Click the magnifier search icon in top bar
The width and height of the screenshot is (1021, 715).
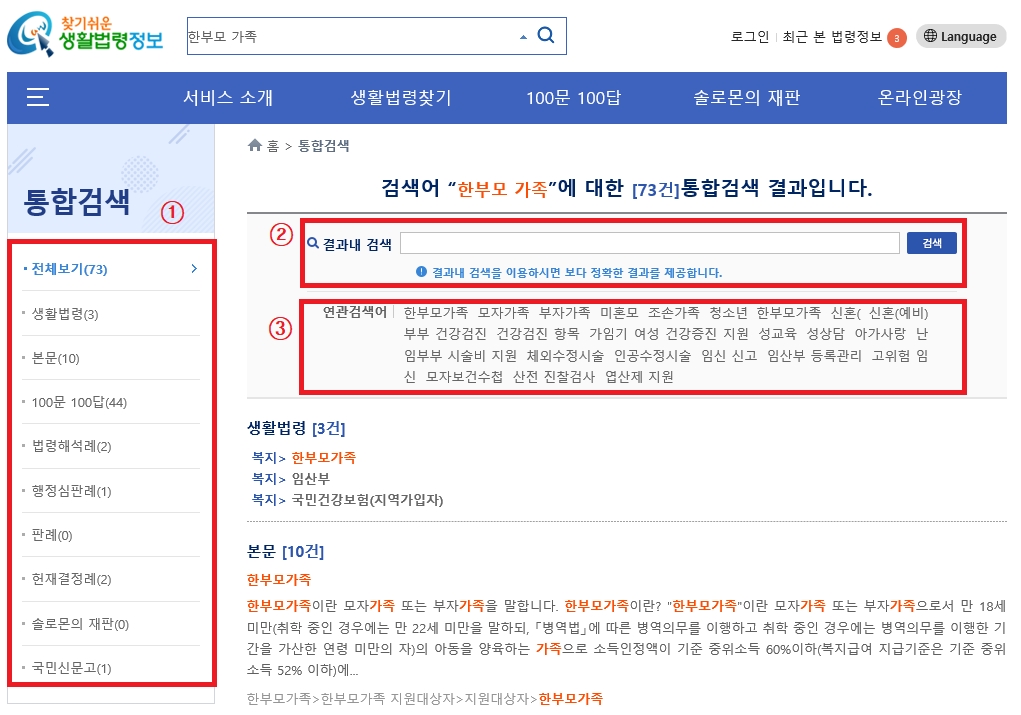pyautogui.click(x=546, y=36)
